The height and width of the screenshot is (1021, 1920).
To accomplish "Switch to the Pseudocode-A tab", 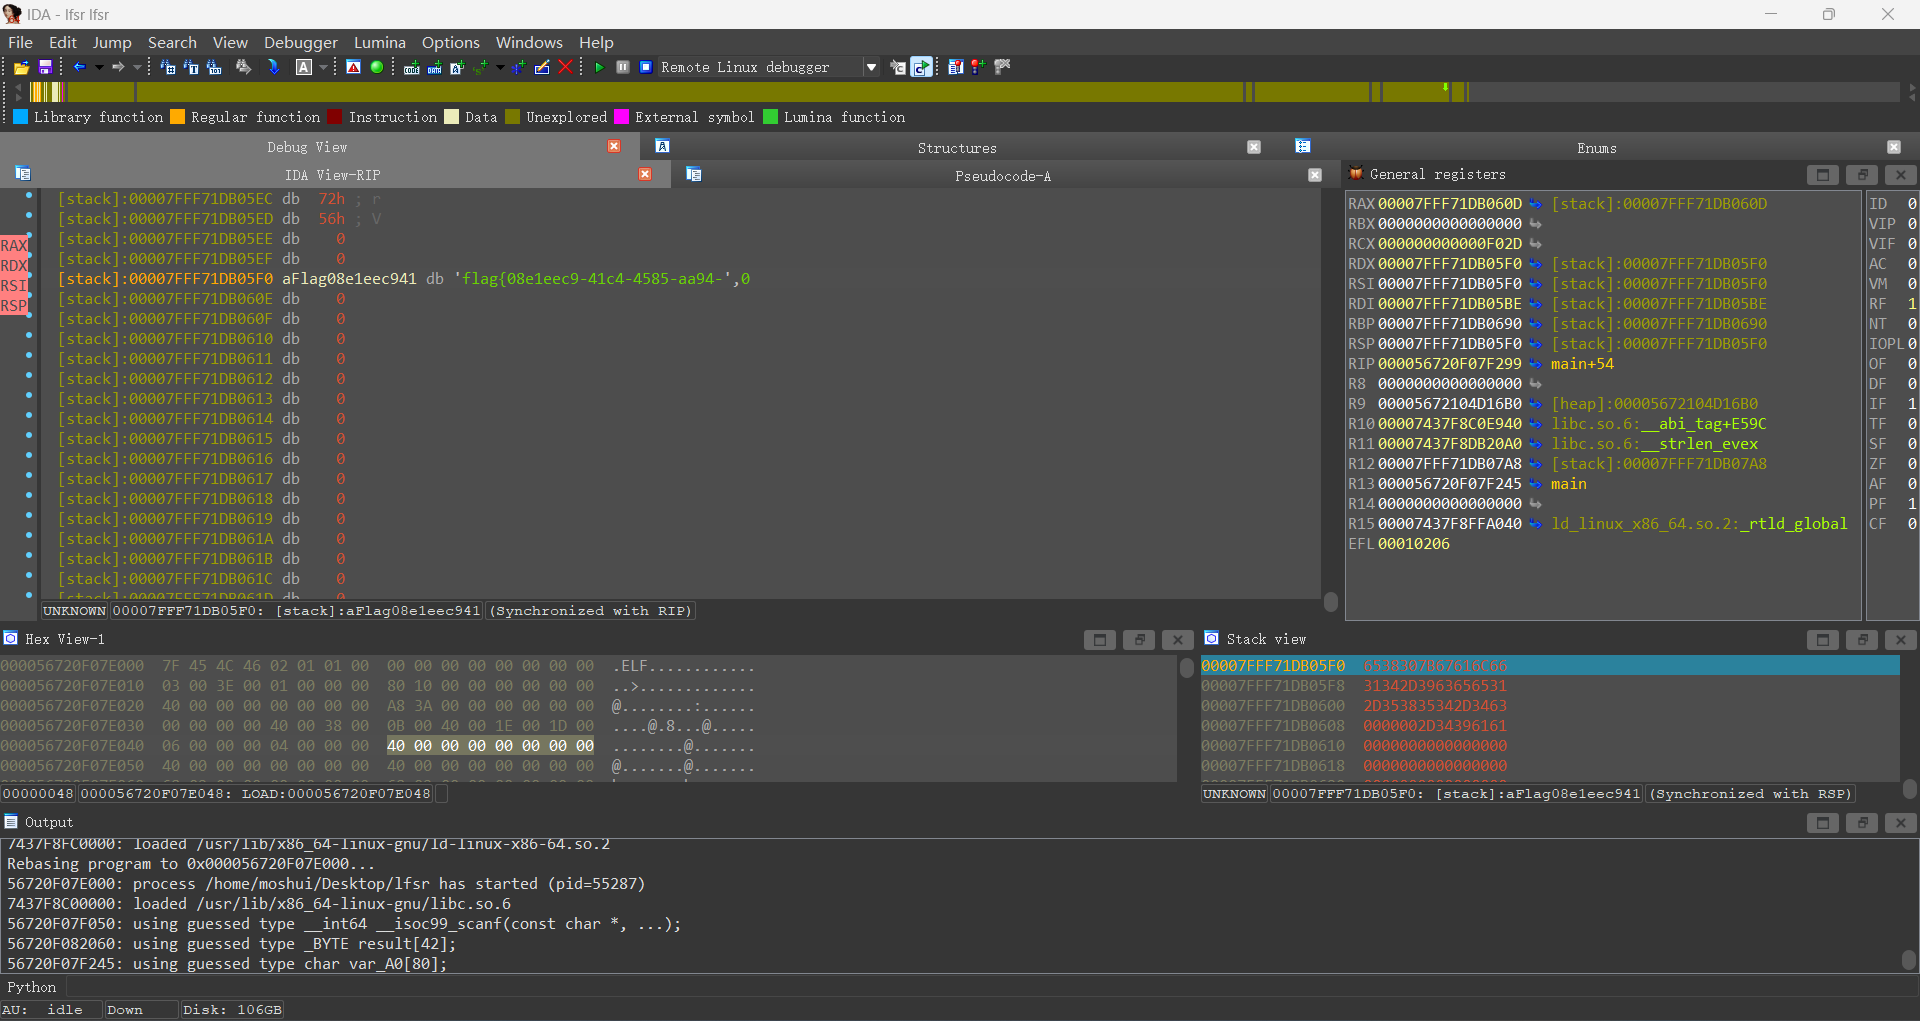I will point(1002,176).
